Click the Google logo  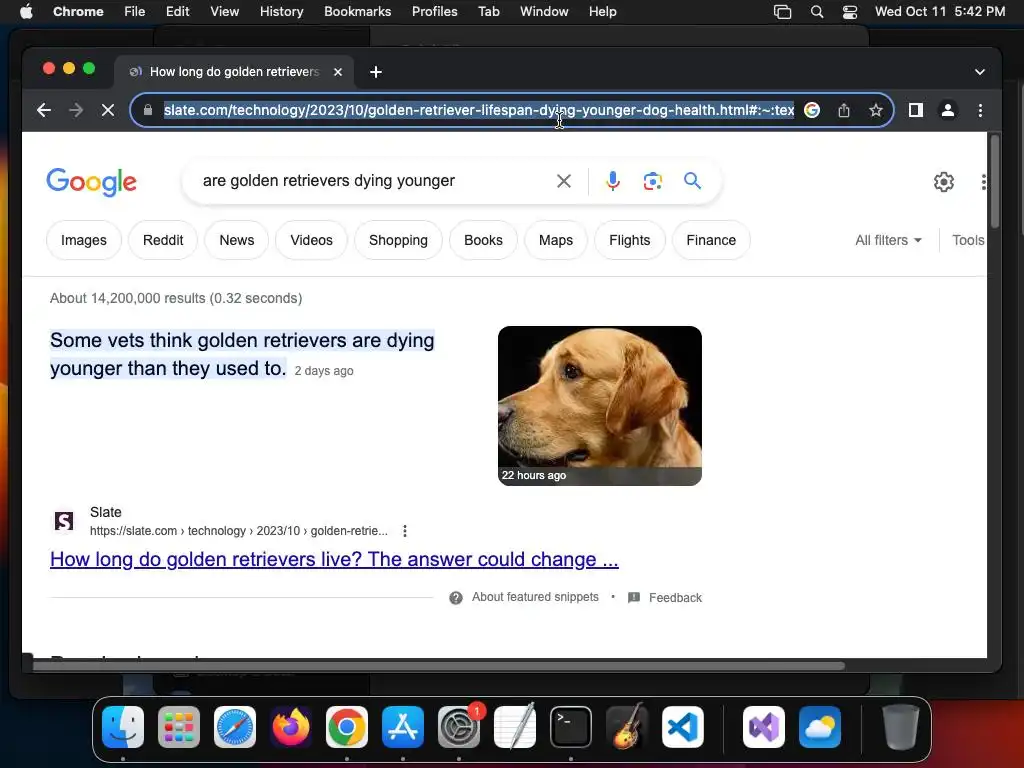(91, 182)
